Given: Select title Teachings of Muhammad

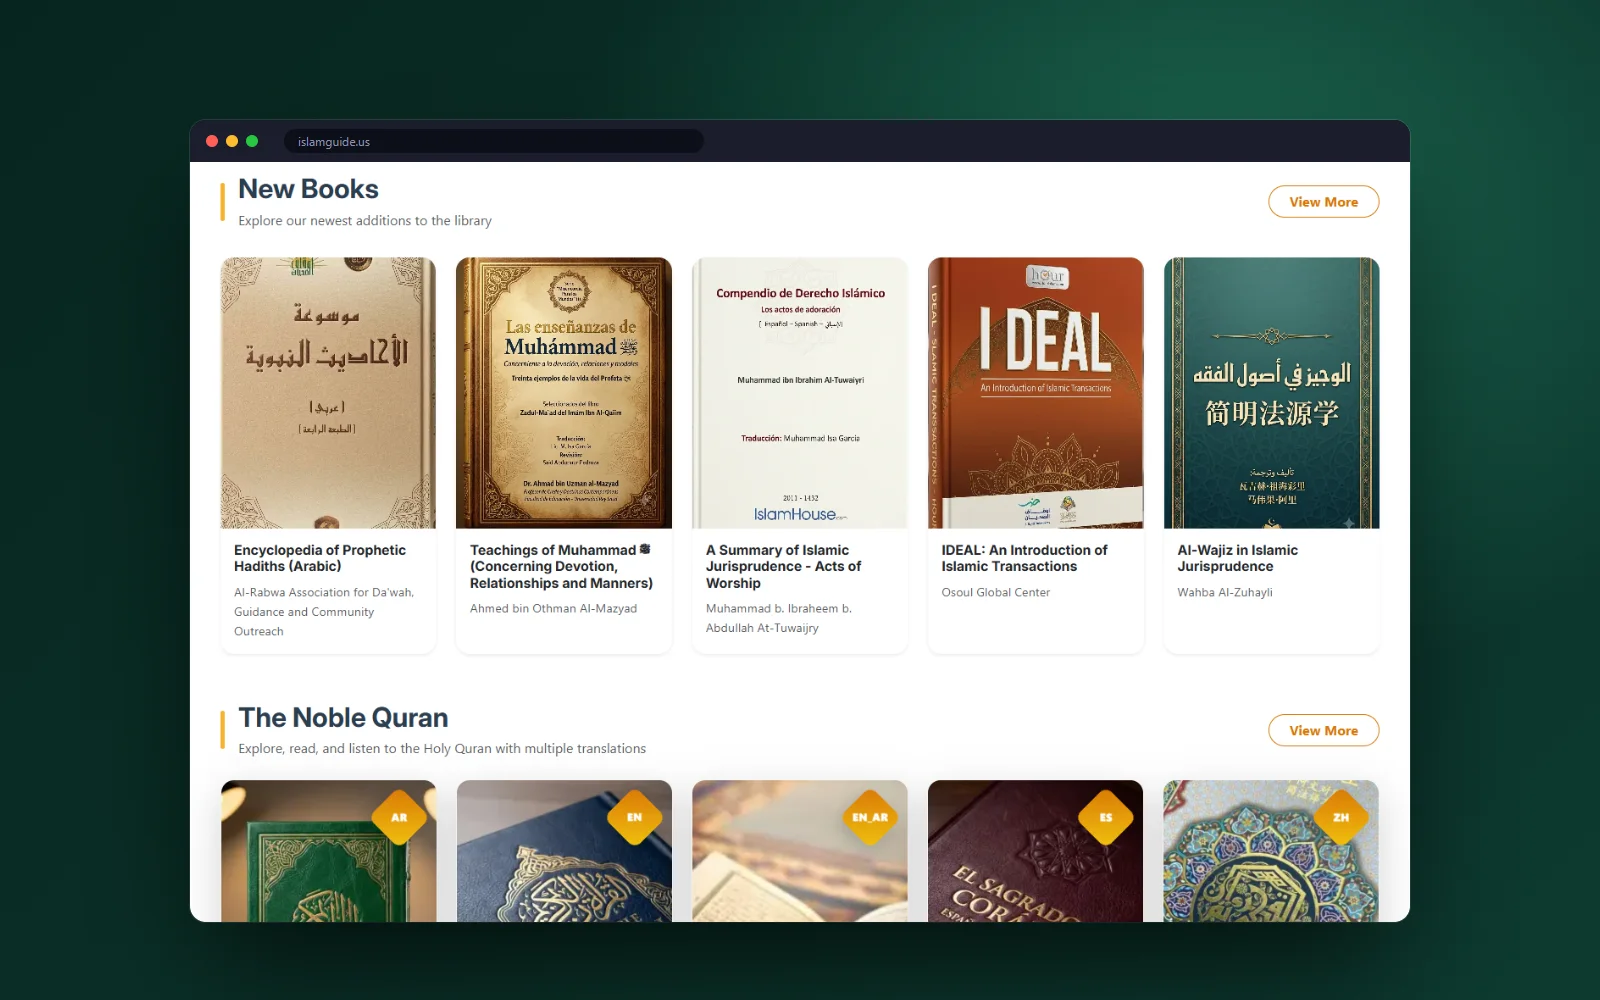Looking at the screenshot, I should (x=561, y=566).
